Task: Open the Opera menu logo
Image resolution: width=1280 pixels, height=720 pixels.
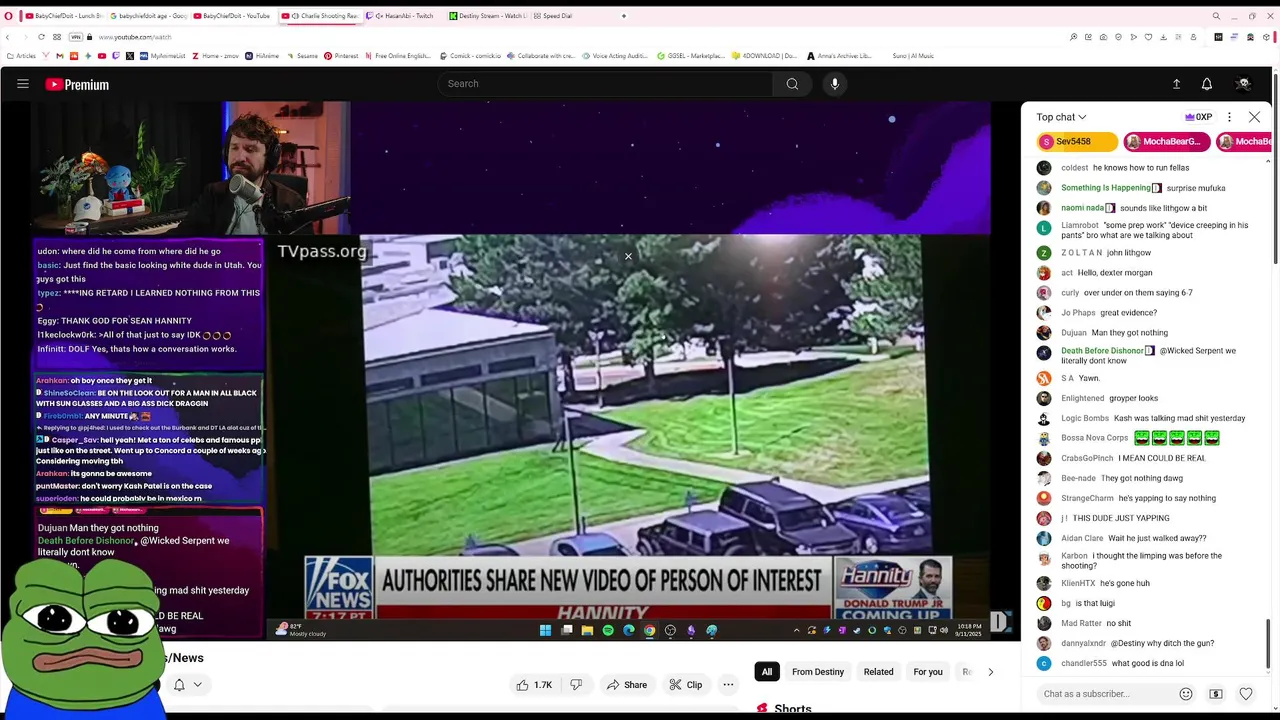Action: click(x=9, y=16)
